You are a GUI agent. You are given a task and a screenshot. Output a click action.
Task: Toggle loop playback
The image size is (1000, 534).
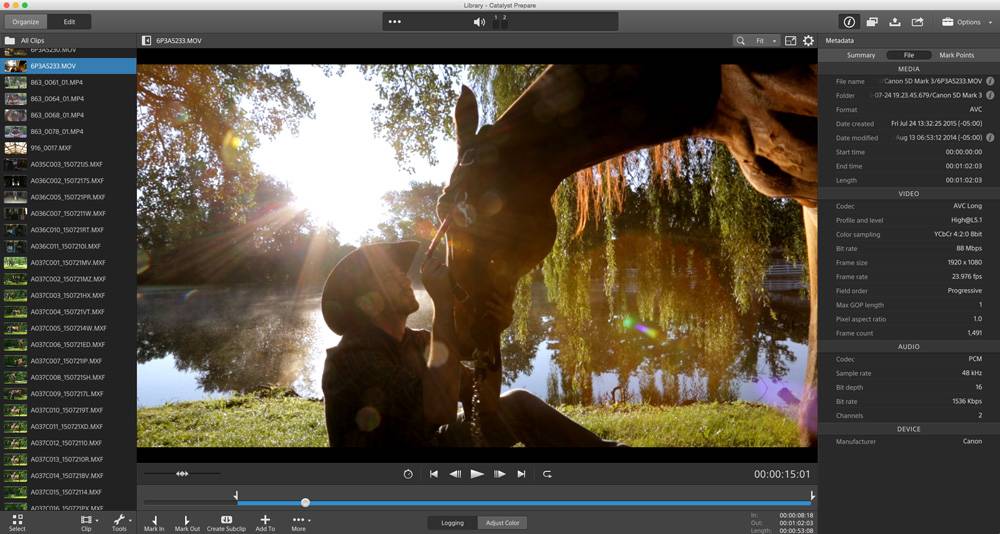pos(547,474)
